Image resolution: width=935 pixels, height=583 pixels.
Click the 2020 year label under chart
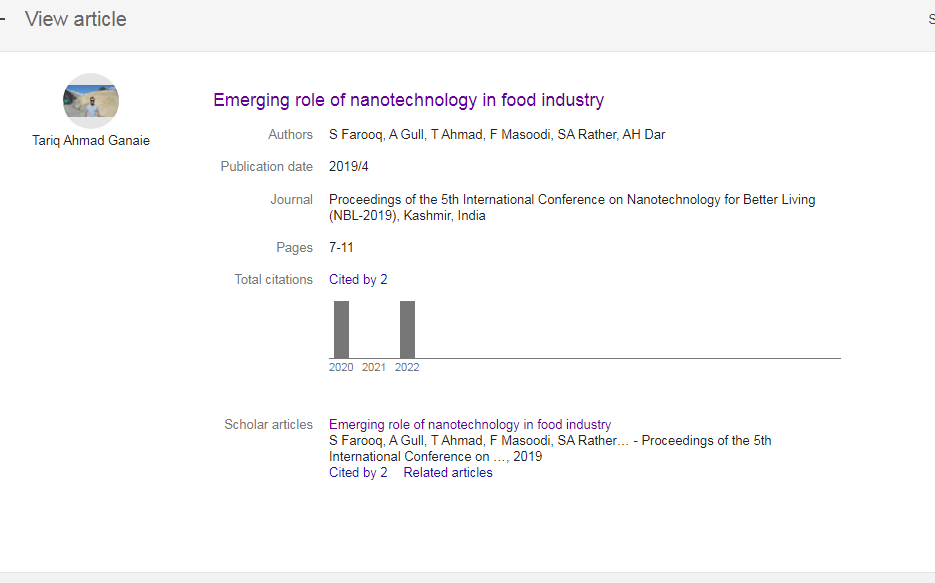(x=341, y=368)
